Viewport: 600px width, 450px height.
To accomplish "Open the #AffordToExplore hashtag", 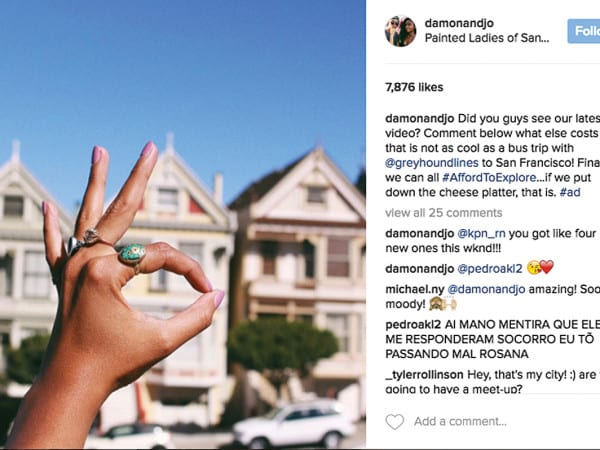I will point(489,178).
